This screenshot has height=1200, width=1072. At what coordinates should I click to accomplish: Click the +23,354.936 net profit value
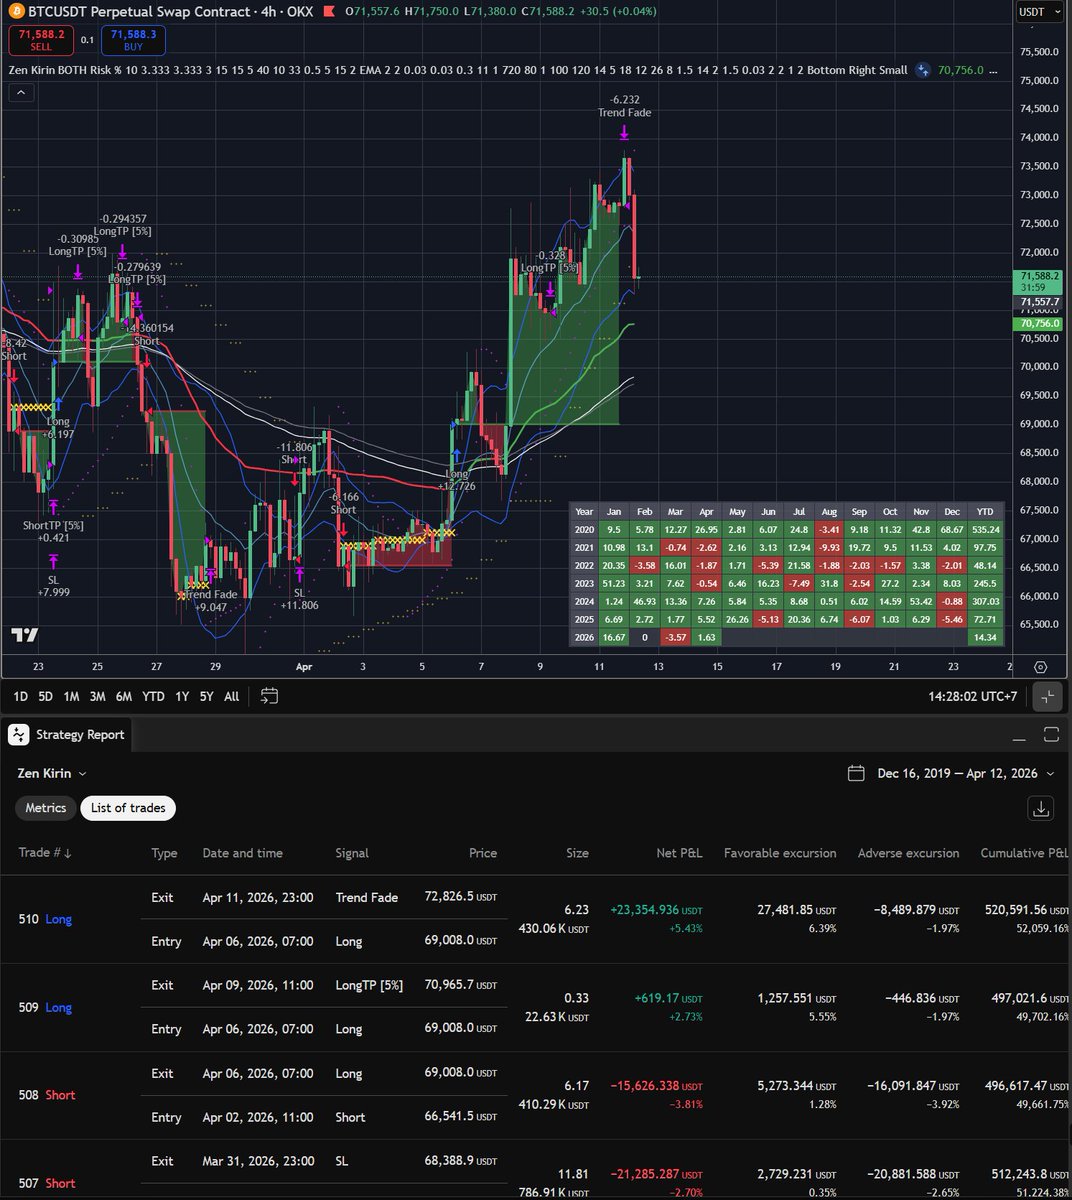pos(656,910)
